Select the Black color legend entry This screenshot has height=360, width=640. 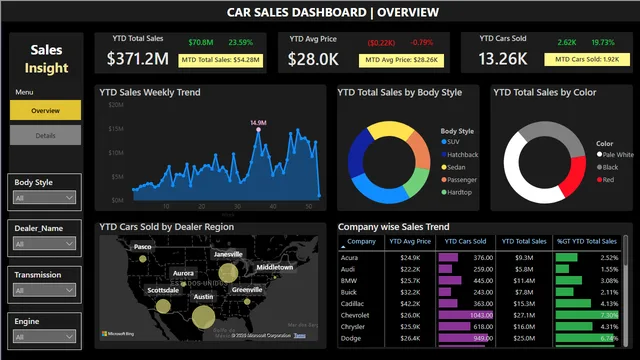click(x=607, y=167)
